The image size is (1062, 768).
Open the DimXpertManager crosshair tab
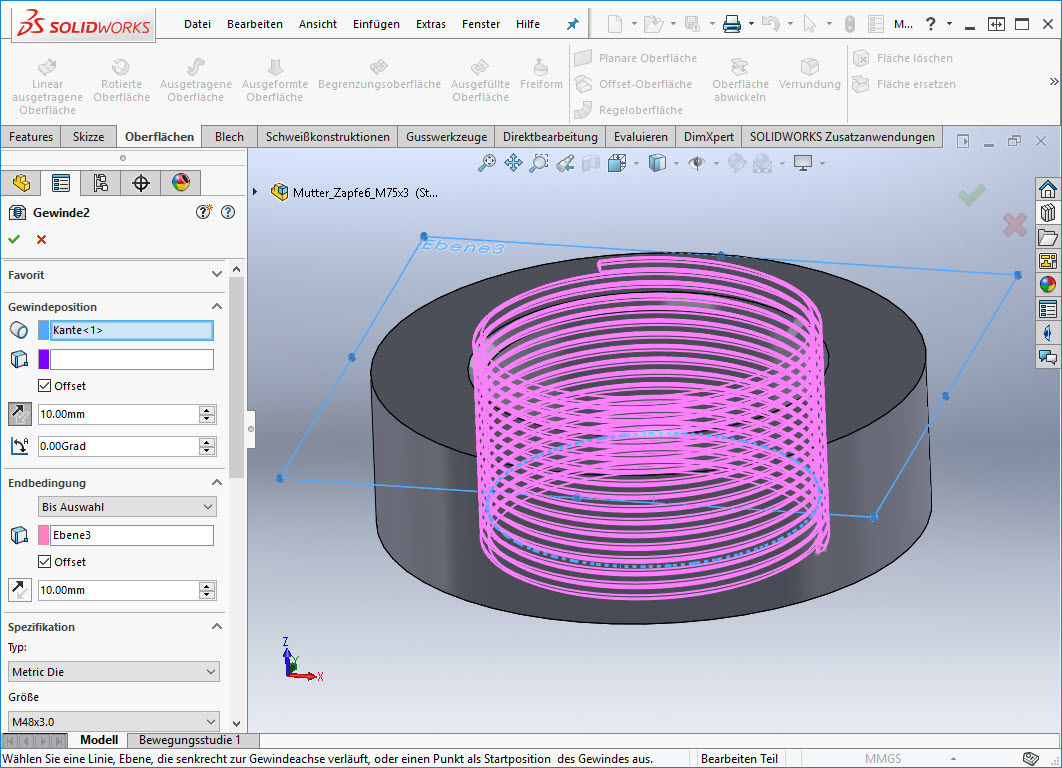[x=141, y=183]
